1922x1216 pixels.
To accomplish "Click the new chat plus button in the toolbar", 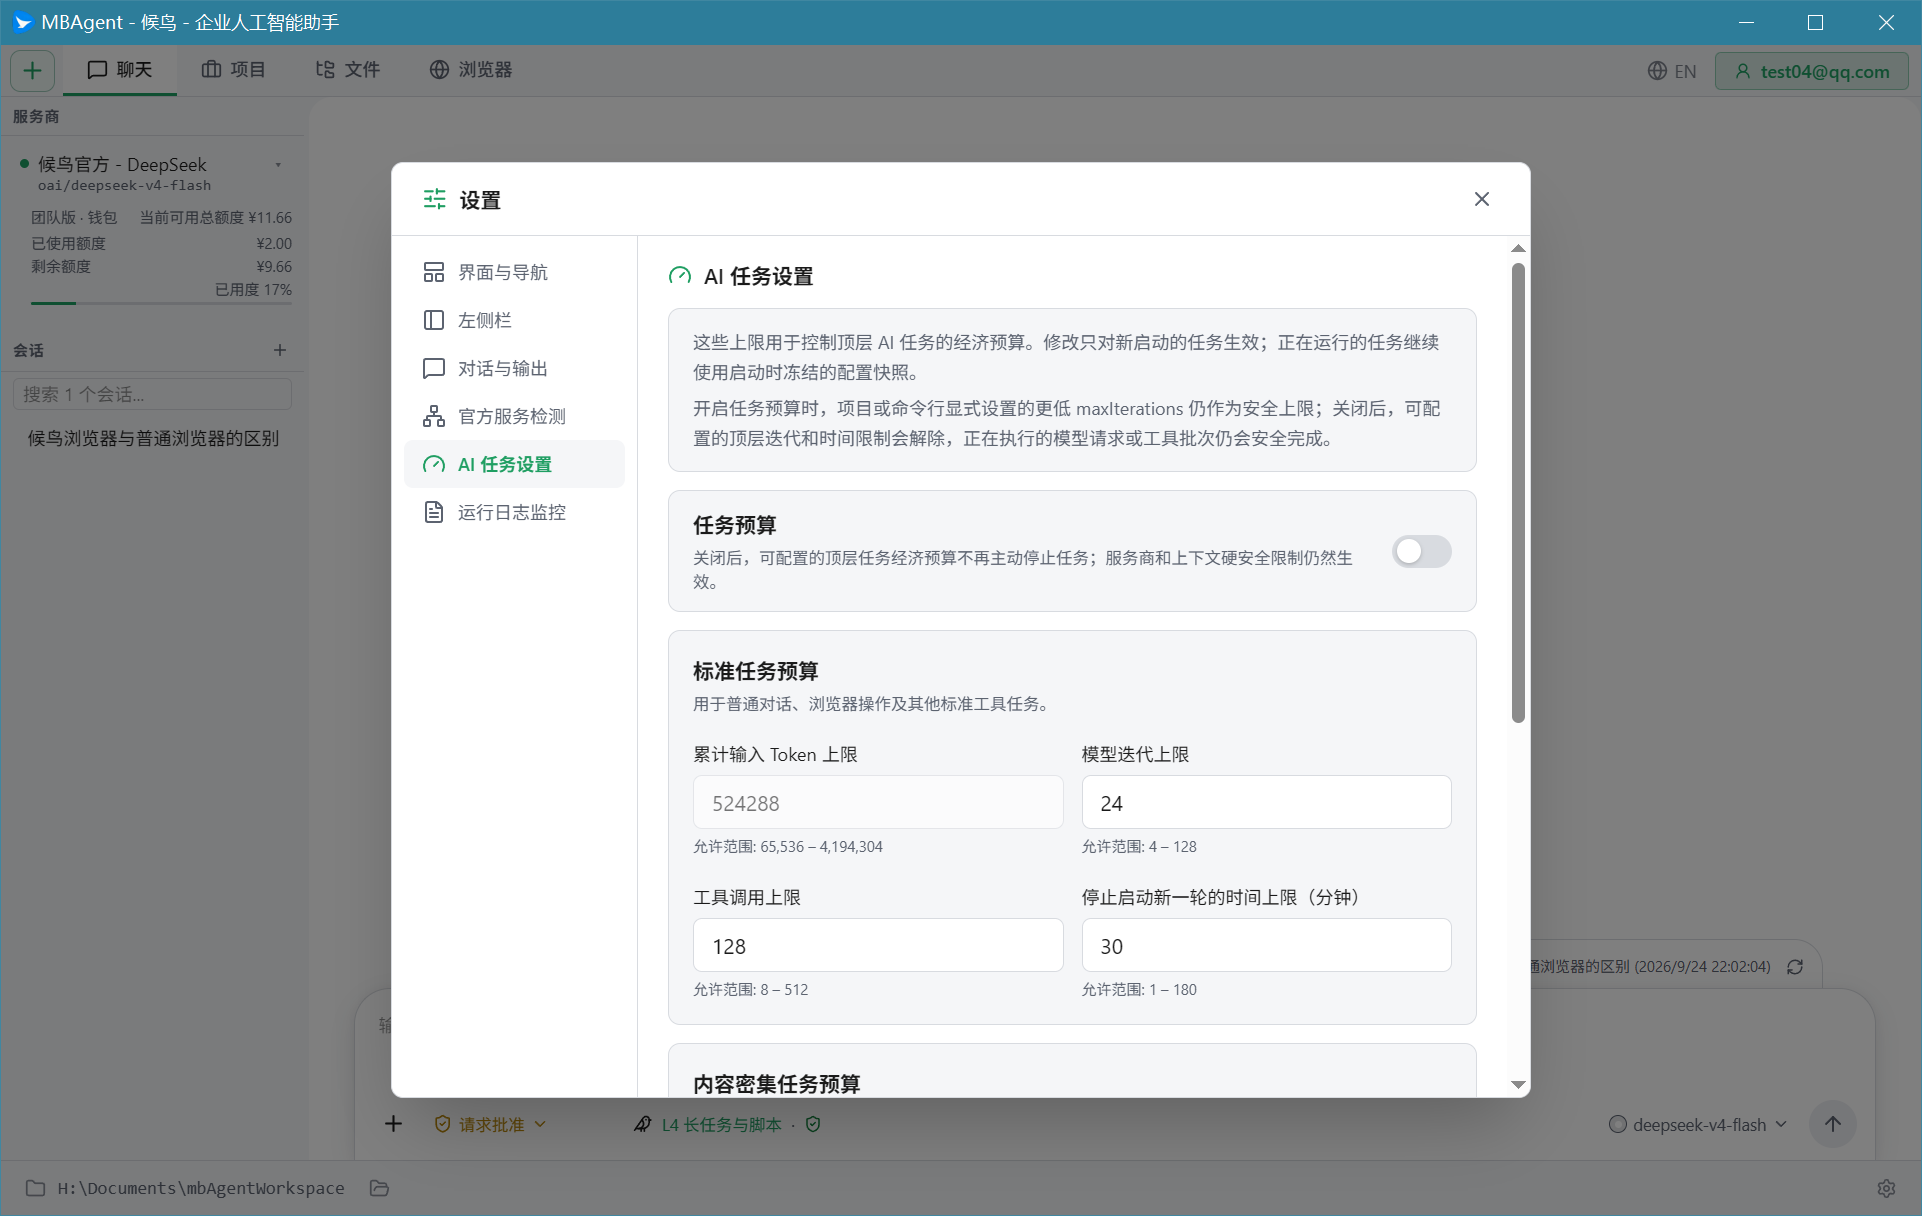I will (x=32, y=70).
